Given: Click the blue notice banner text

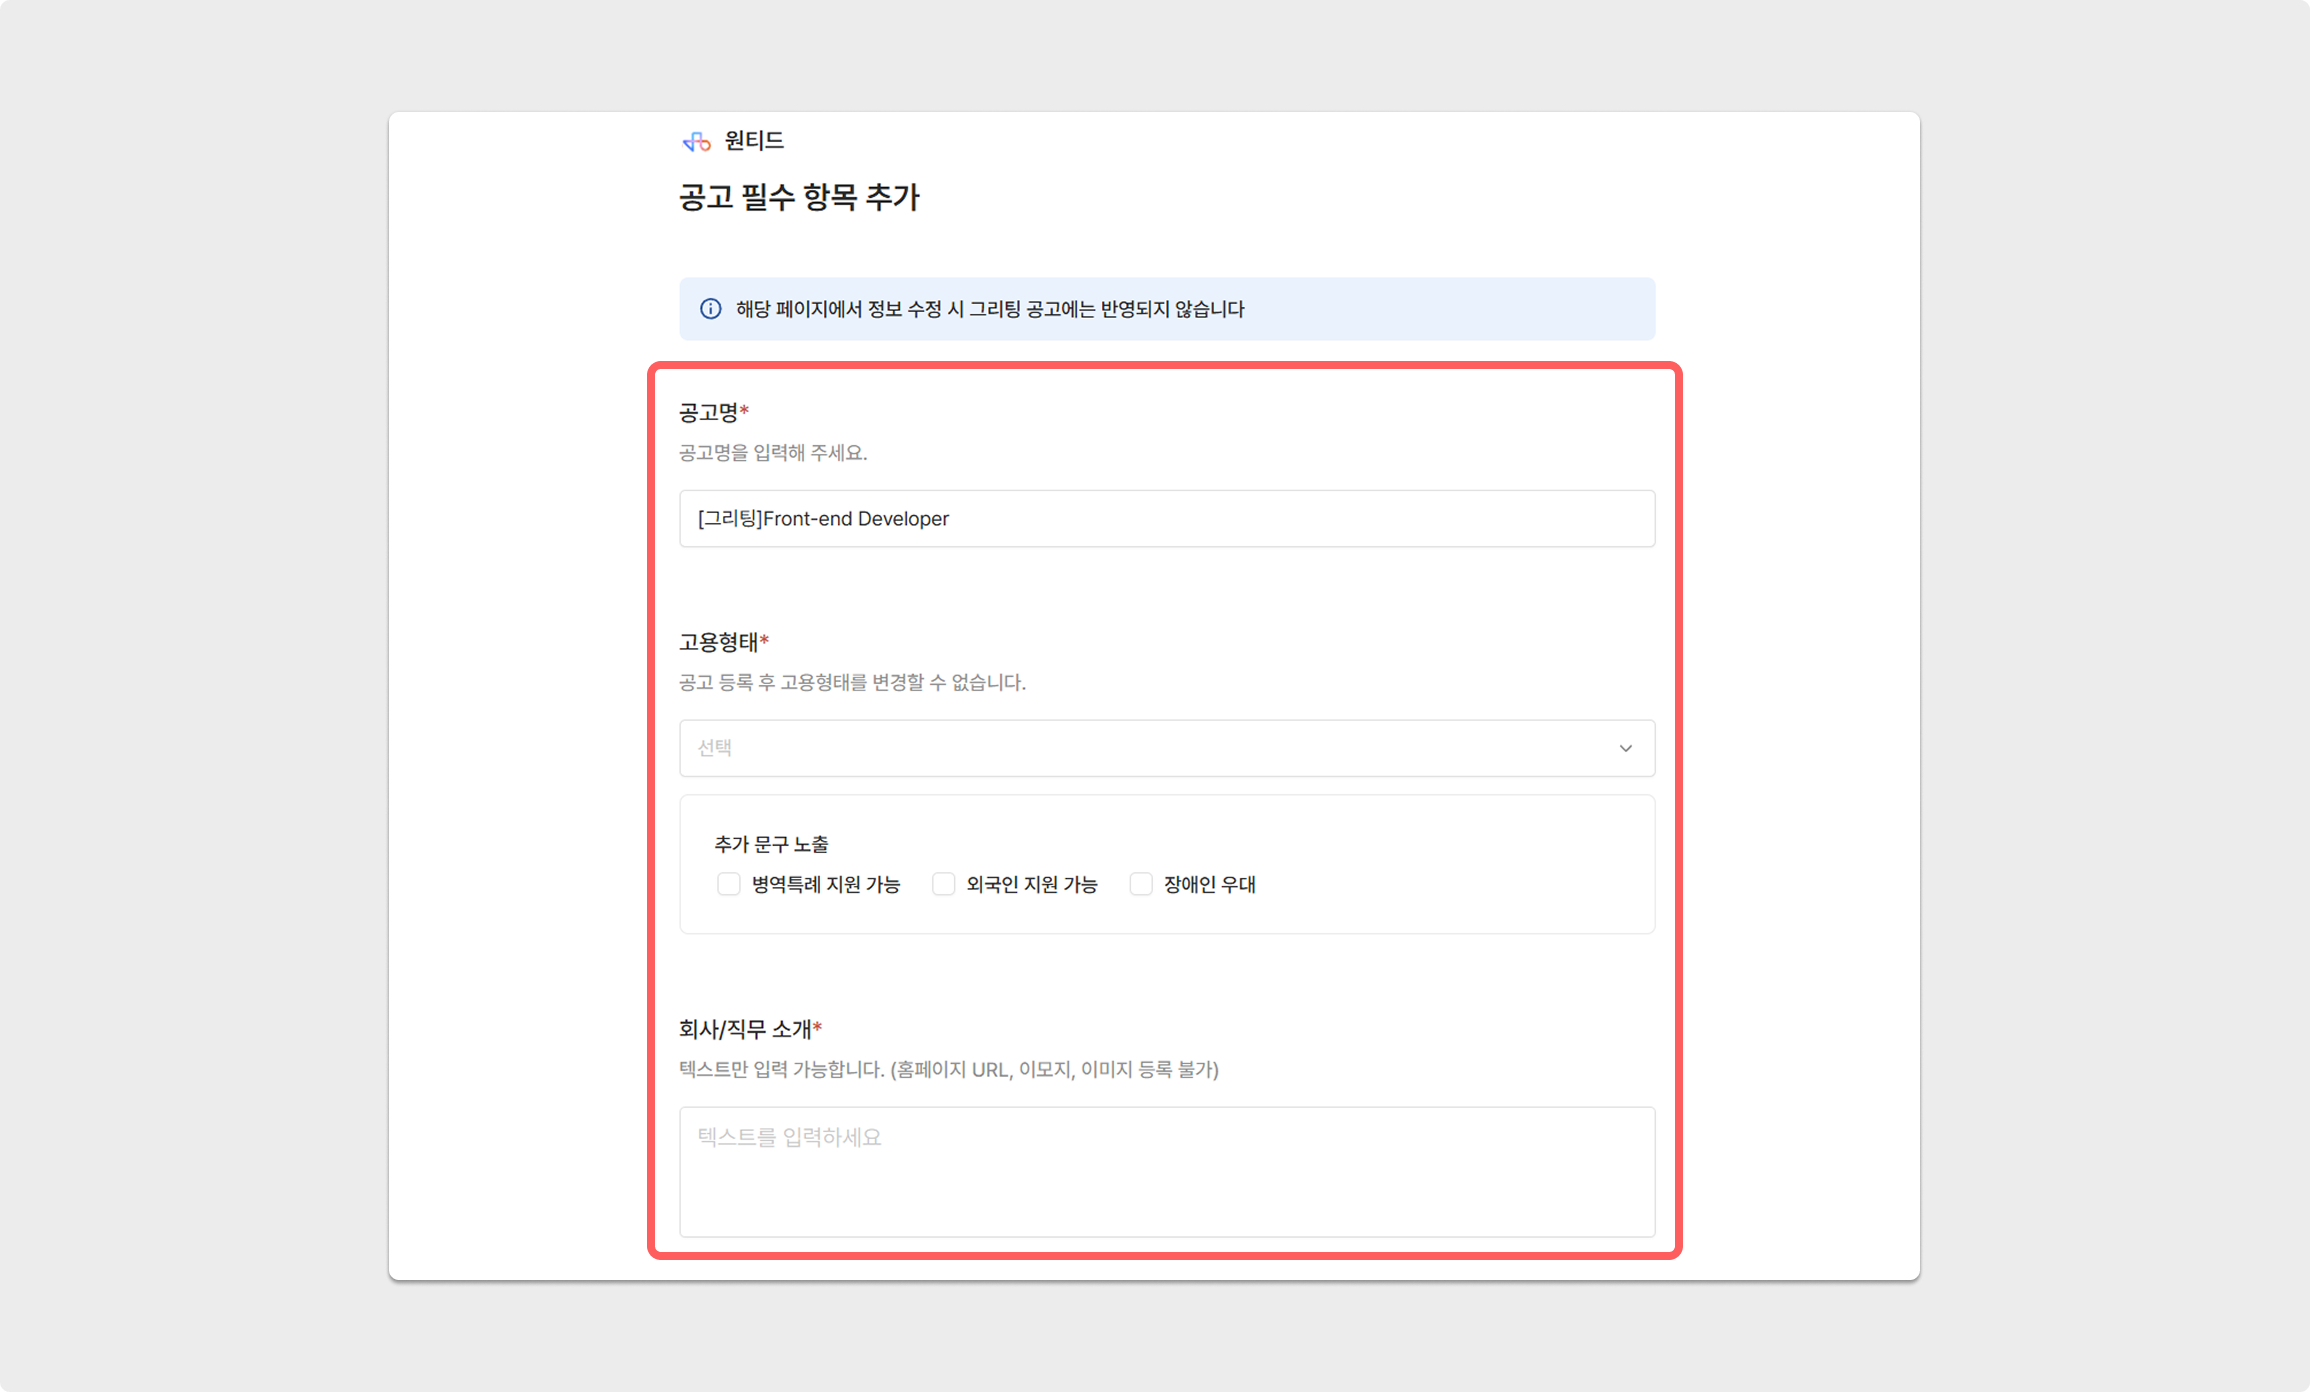Looking at the screenshot, I should click(x=989, y=309).
